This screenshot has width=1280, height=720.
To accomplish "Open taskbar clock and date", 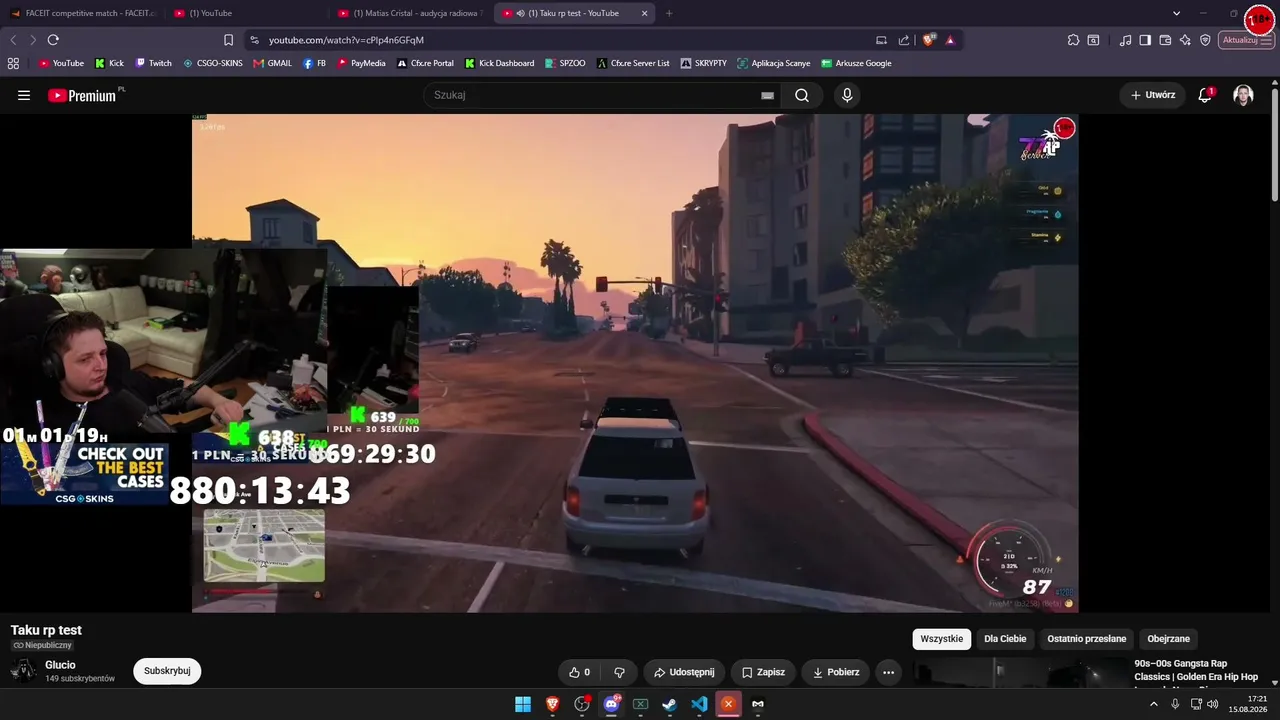I will click(x=1249, y=704).
